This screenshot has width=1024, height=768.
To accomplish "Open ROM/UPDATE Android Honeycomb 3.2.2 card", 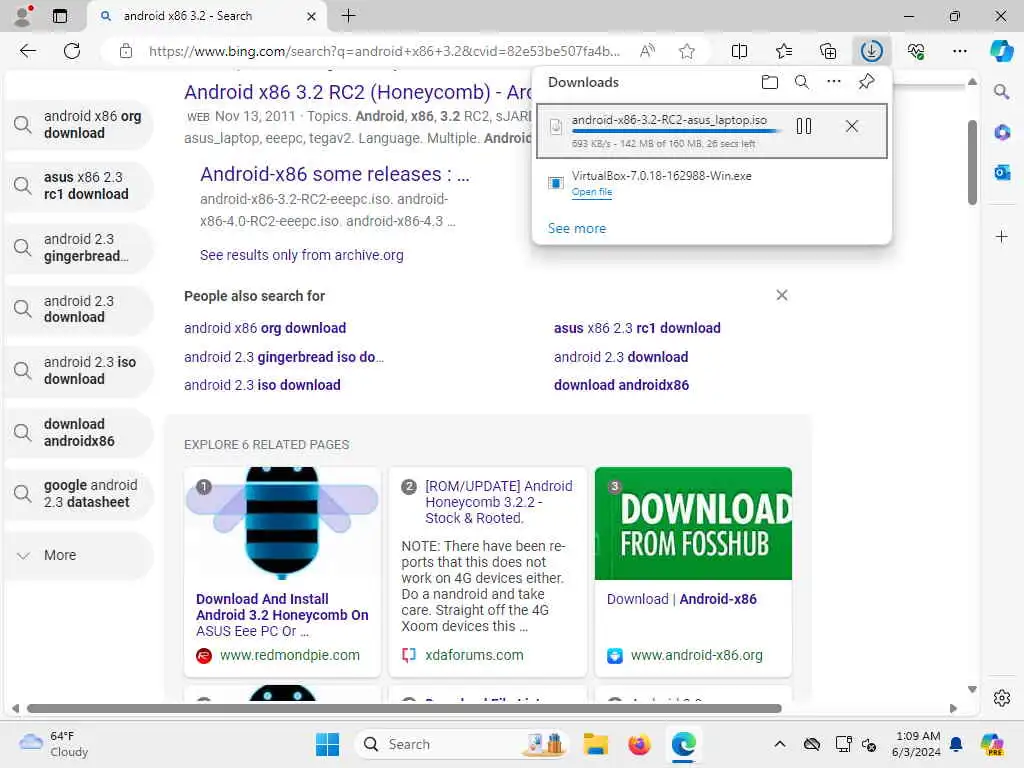I will (499, 502).
